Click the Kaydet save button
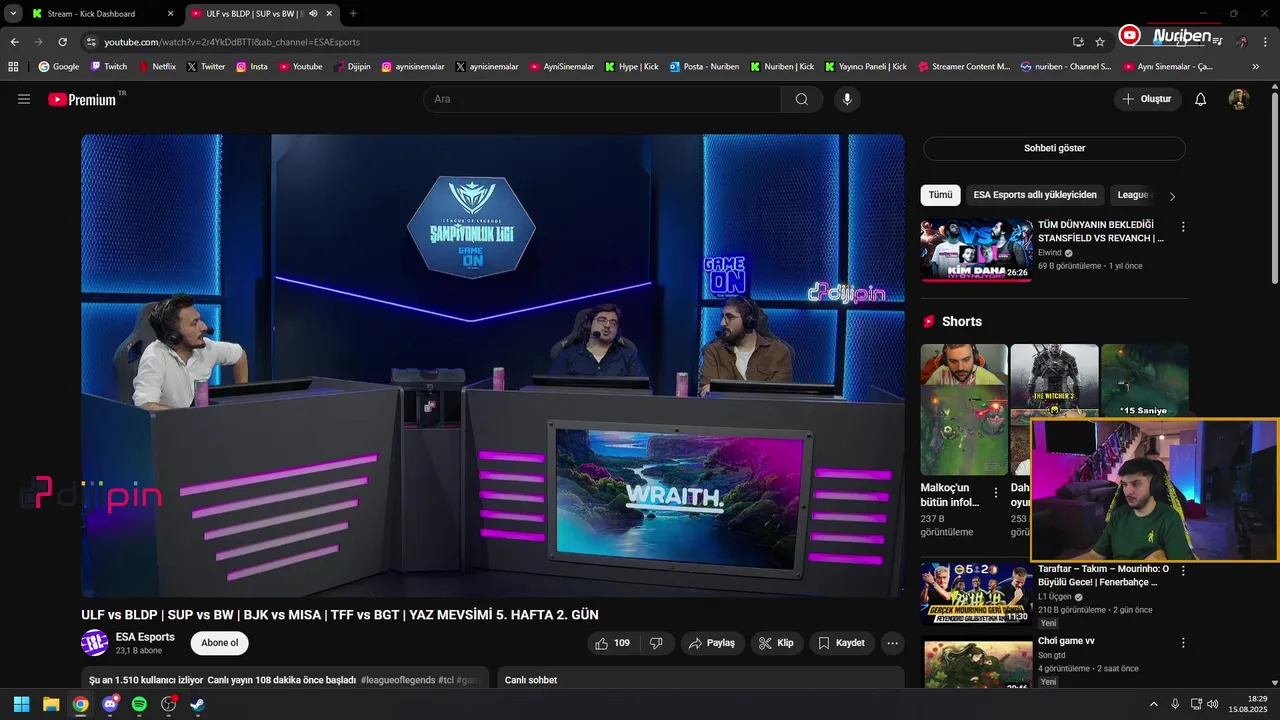 (842, 643)
